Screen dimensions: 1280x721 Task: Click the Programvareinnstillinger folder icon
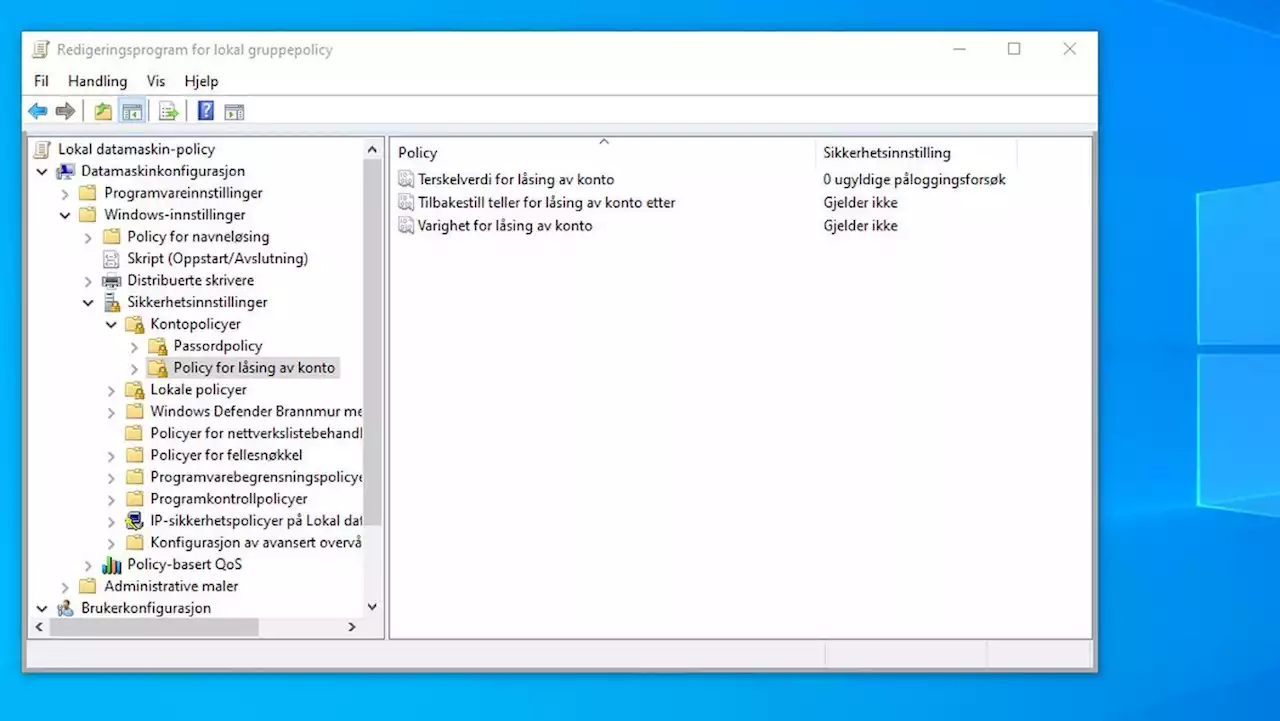coord(88,193)
